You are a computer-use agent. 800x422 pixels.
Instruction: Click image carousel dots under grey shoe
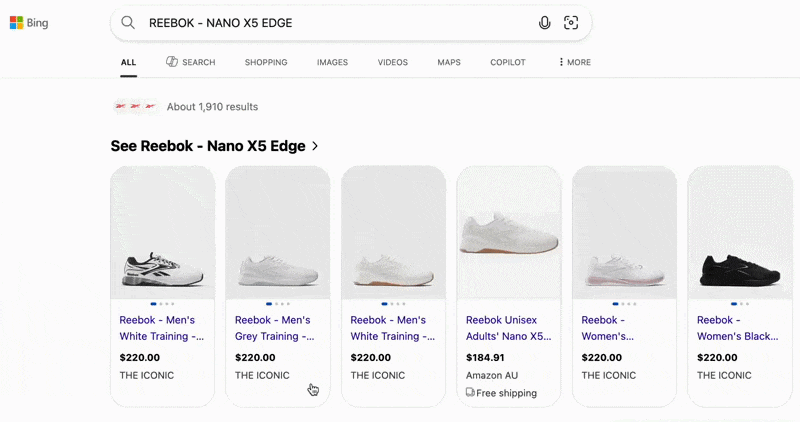(x=278, y=304)
